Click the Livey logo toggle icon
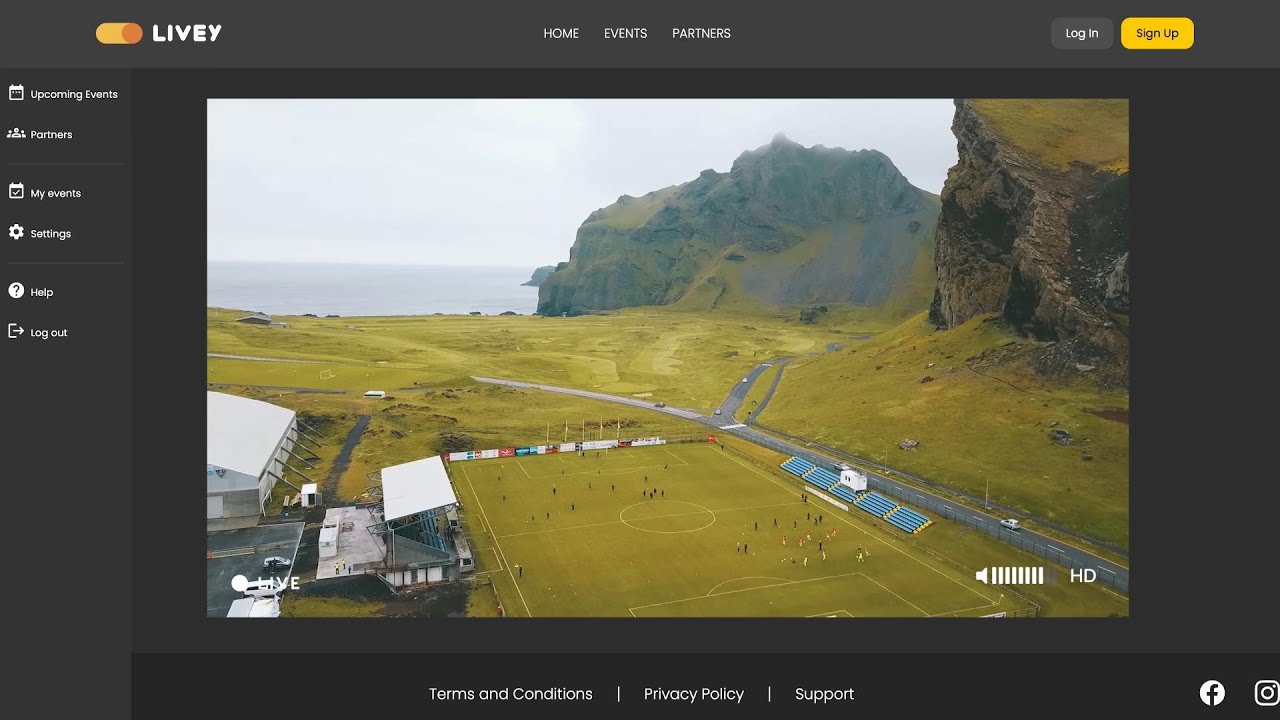Screen dimensions: 1280x720 coord(119,33)
